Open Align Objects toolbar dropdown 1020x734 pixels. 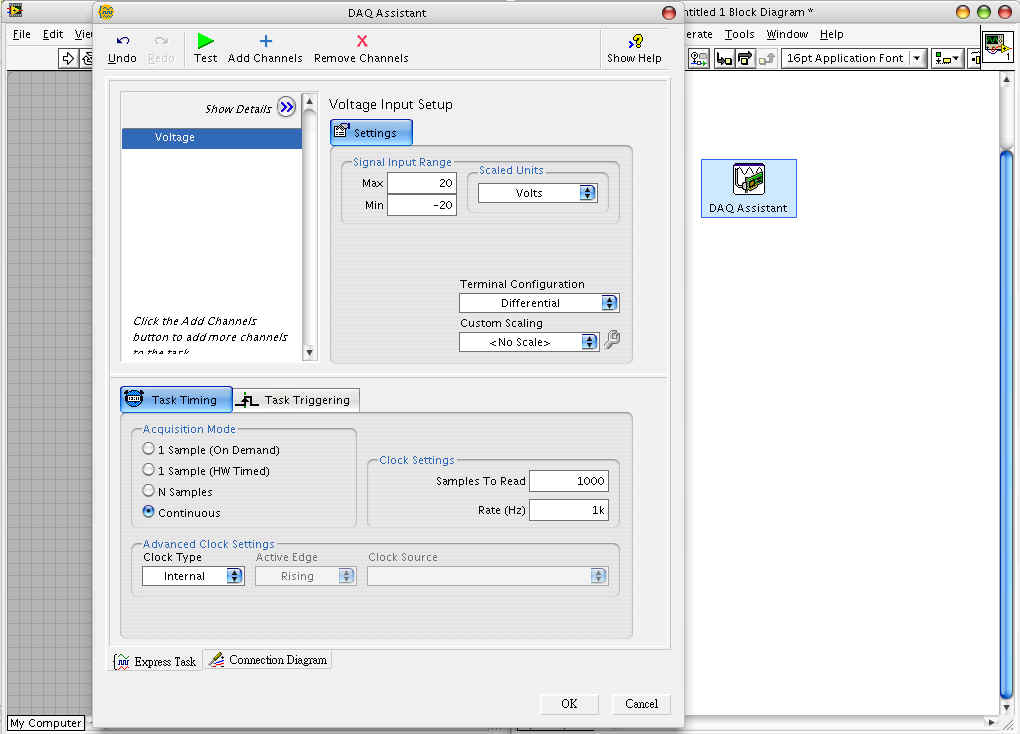point(946,59)
